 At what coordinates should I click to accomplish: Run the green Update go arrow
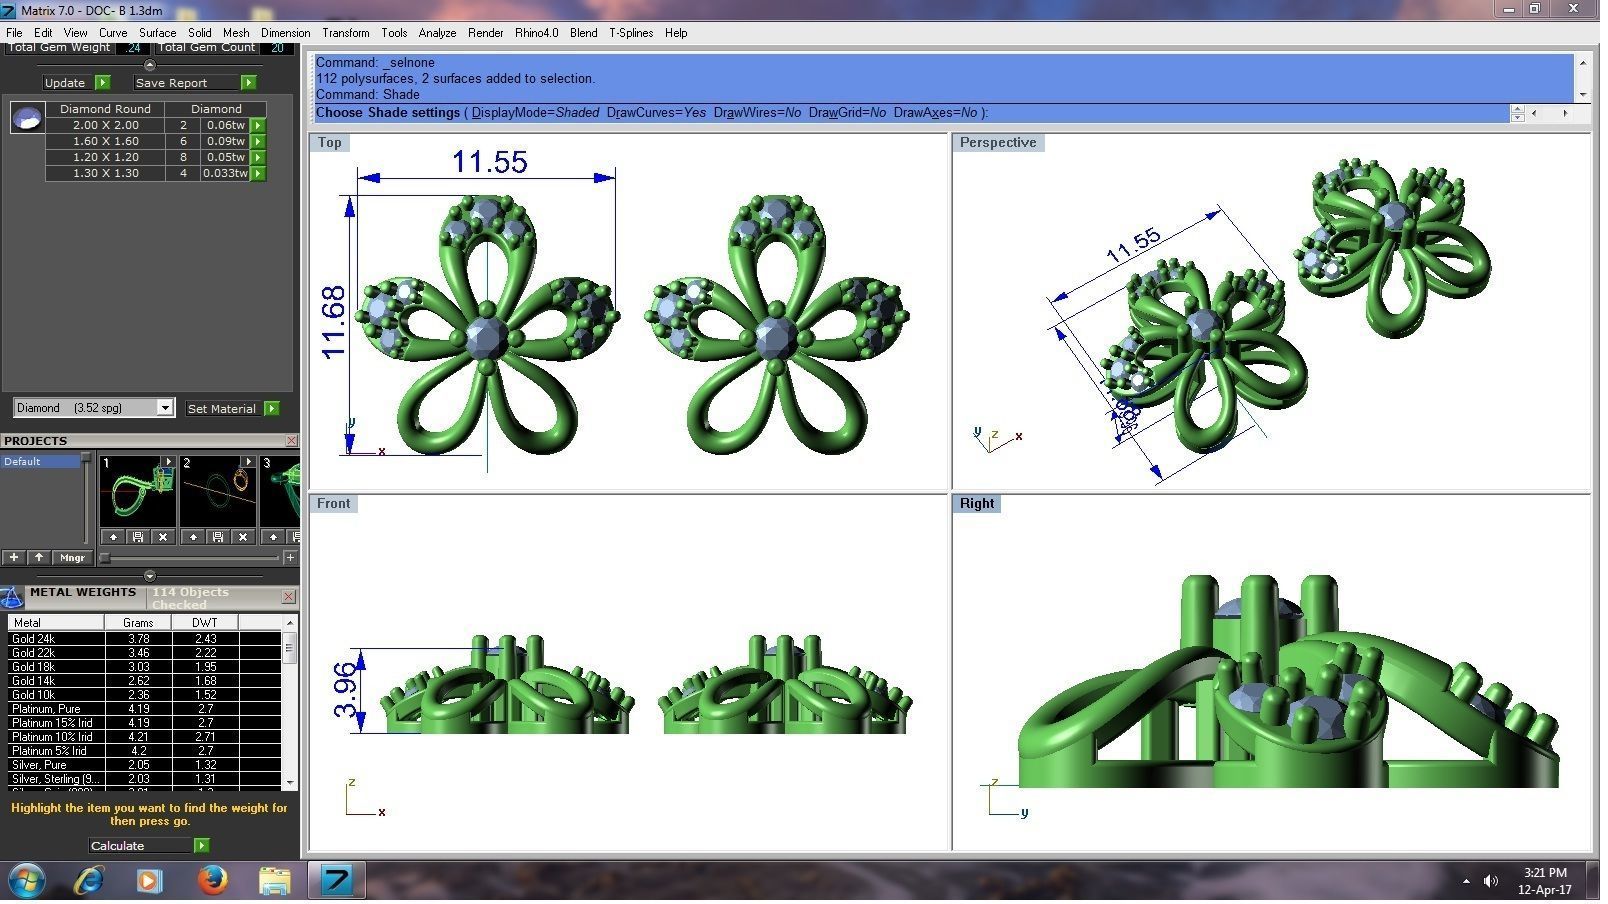[103, 83]
